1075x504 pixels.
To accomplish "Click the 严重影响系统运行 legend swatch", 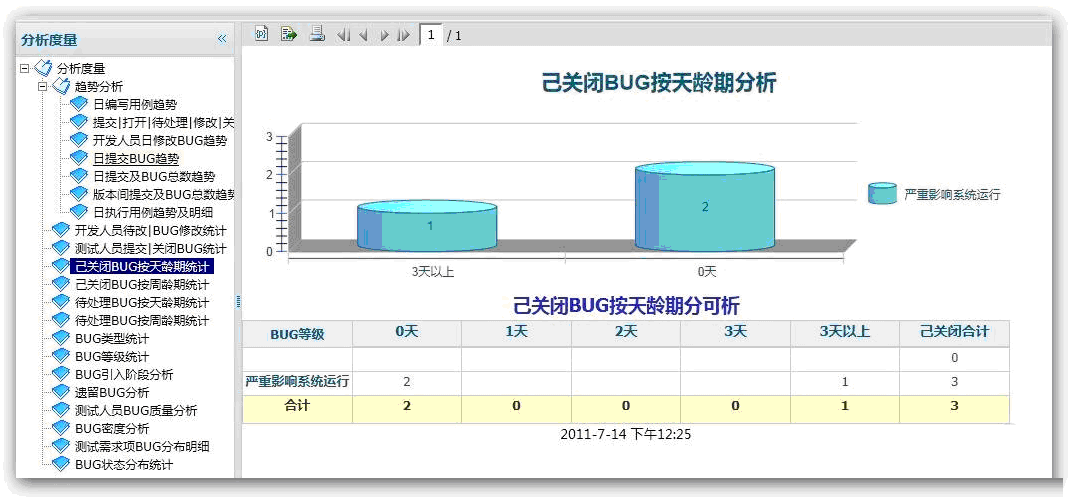I will (882, 193).
